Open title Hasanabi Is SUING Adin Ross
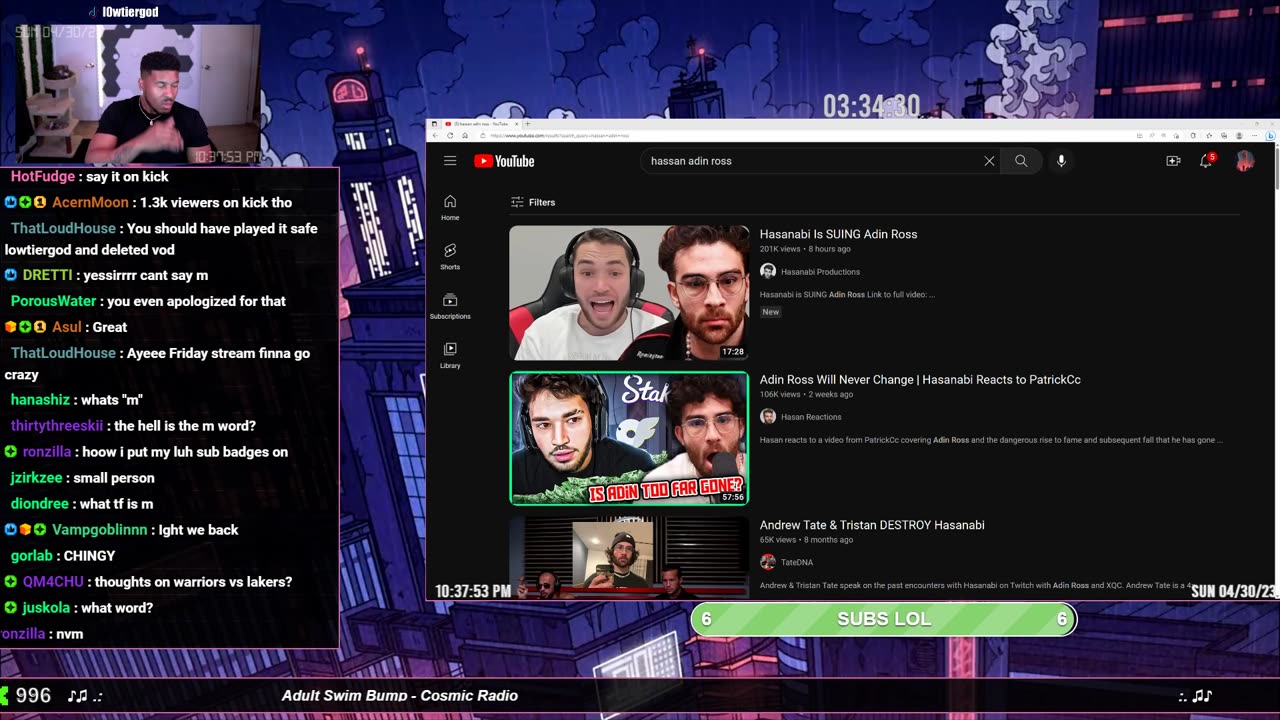Image resolution: width=1280 pixels, height=720 pixels. coord(838,234)
